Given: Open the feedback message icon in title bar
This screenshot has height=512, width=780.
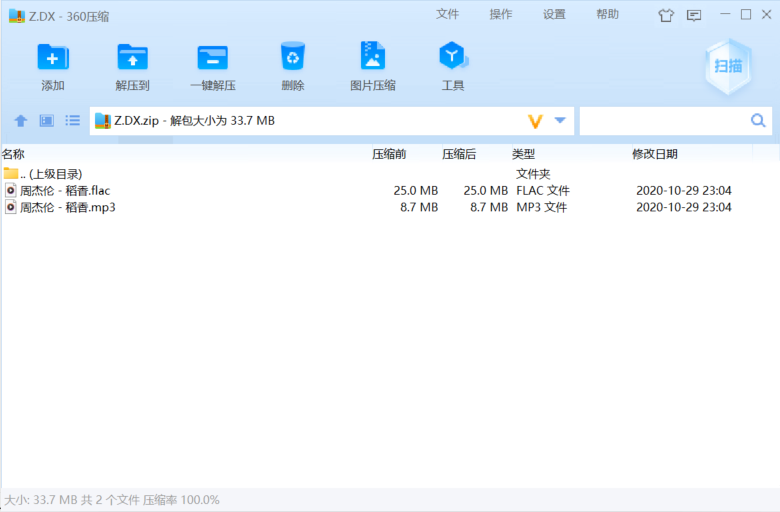Looking at the screenshot, I should (x=694, y=15).
